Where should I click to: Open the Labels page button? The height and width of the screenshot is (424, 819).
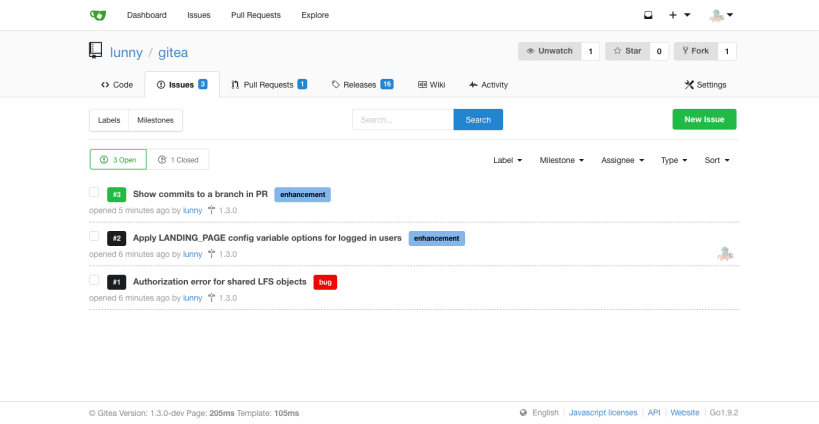[109, 120]
